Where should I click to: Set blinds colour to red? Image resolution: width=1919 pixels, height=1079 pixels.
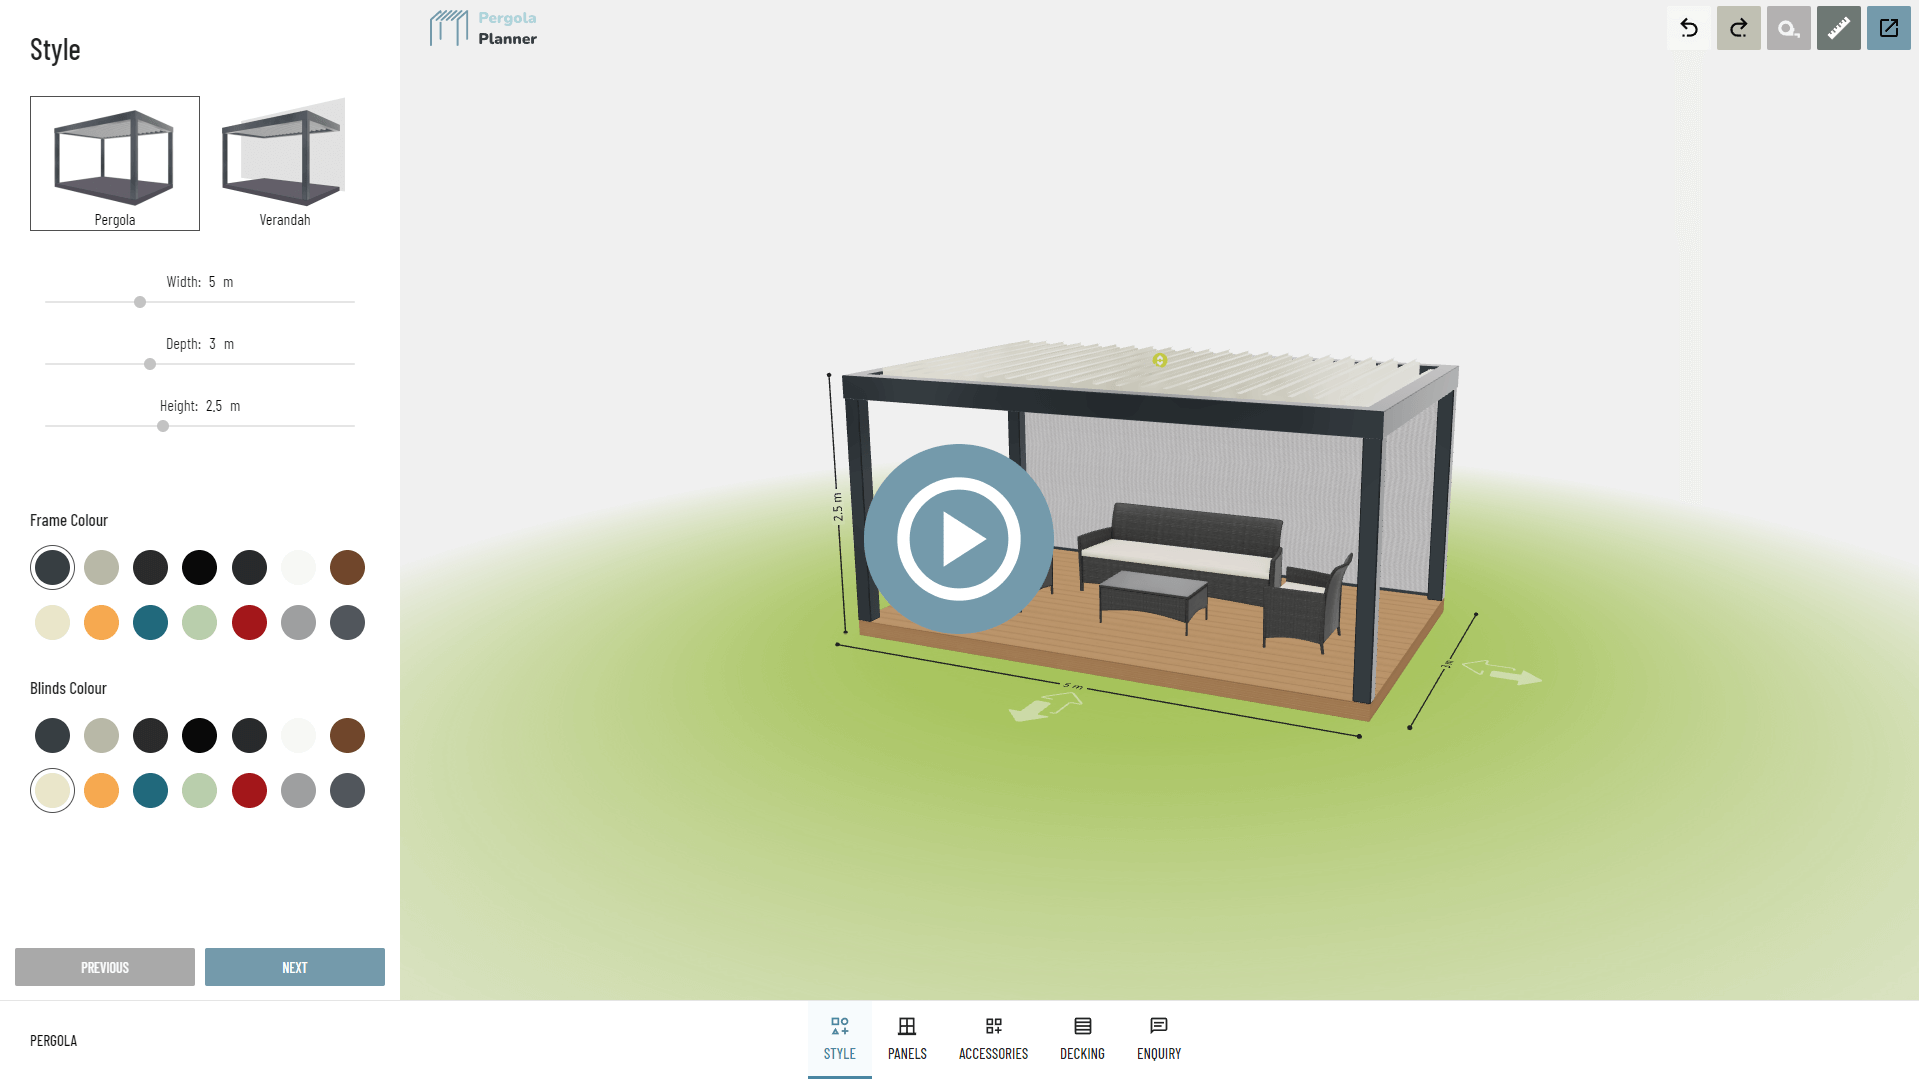click(249, 791)
